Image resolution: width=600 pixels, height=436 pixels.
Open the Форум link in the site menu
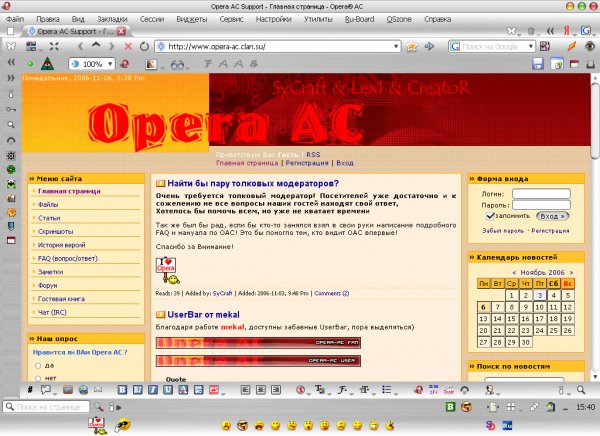(47, 286)
